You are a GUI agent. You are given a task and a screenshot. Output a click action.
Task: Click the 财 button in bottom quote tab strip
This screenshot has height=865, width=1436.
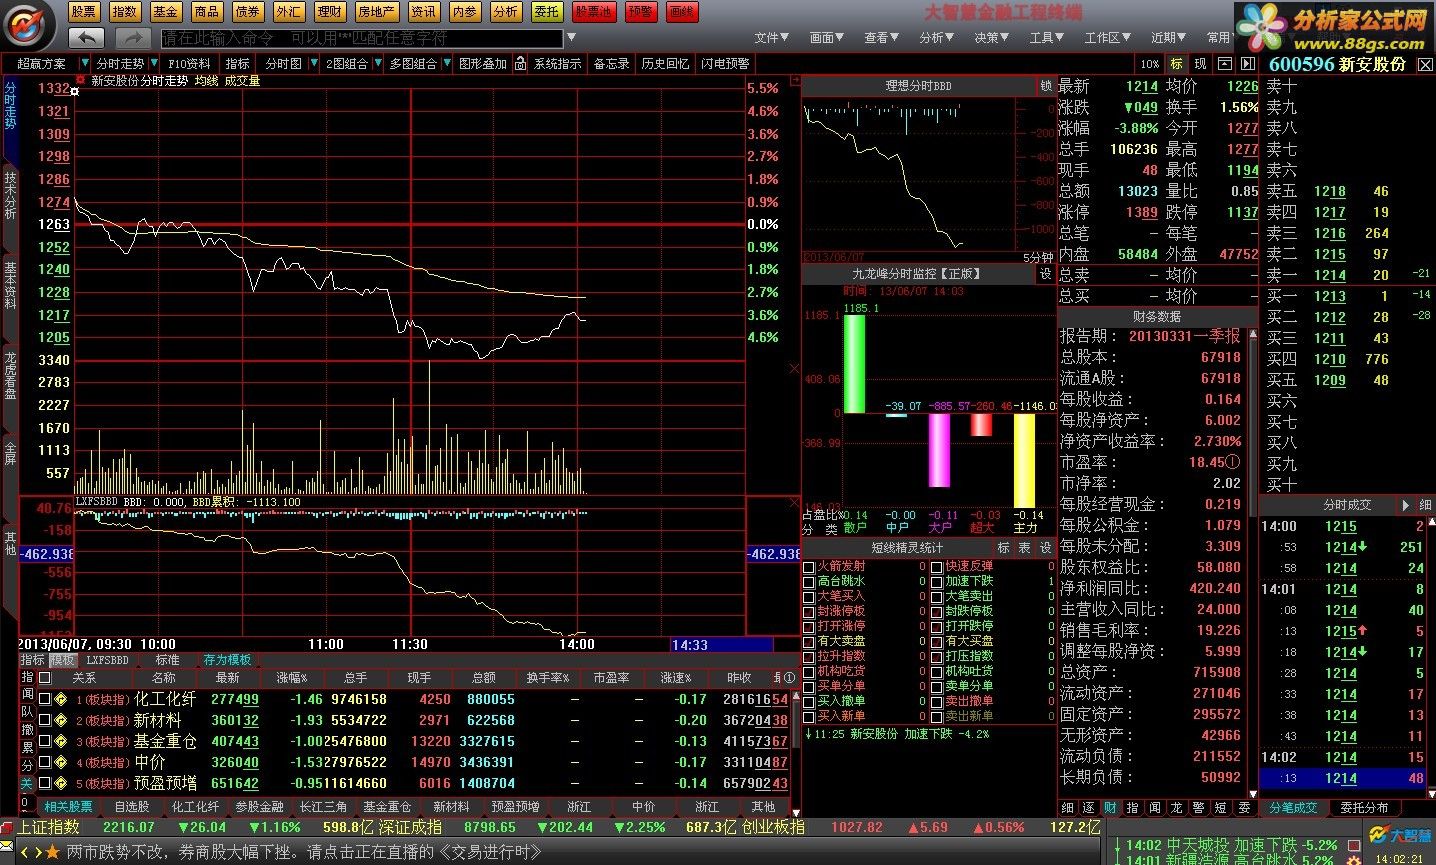[1110, 807]
